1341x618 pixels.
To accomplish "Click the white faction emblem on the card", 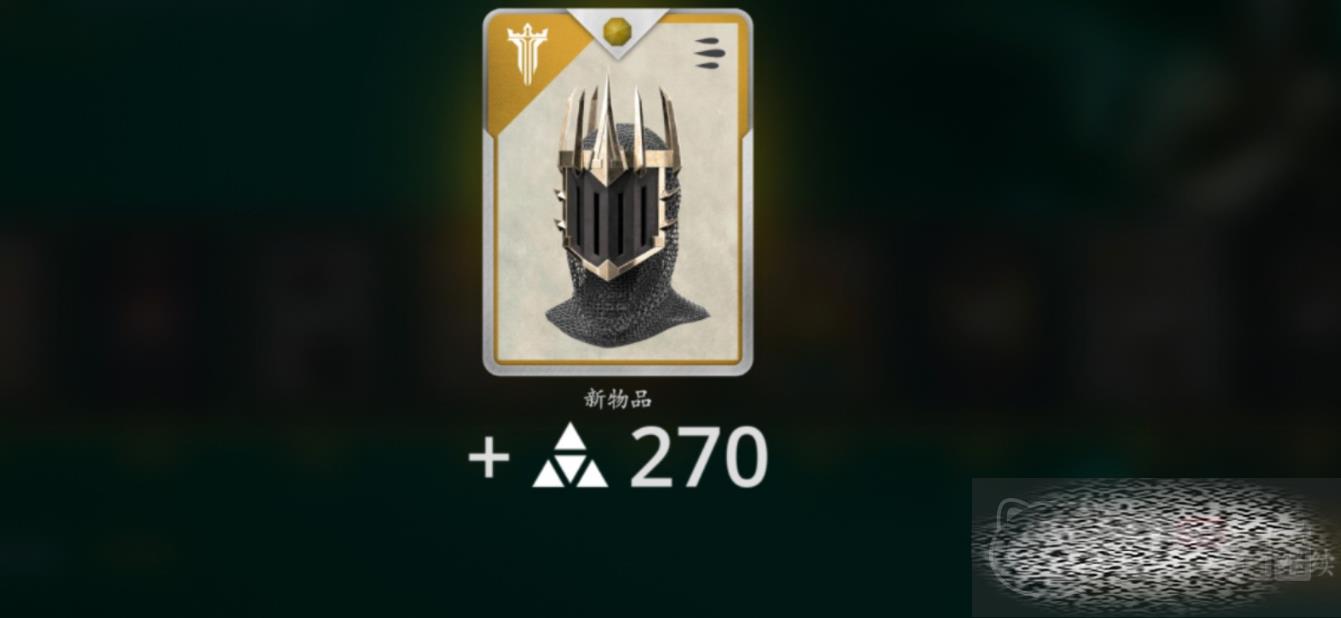I will point(526,53).
